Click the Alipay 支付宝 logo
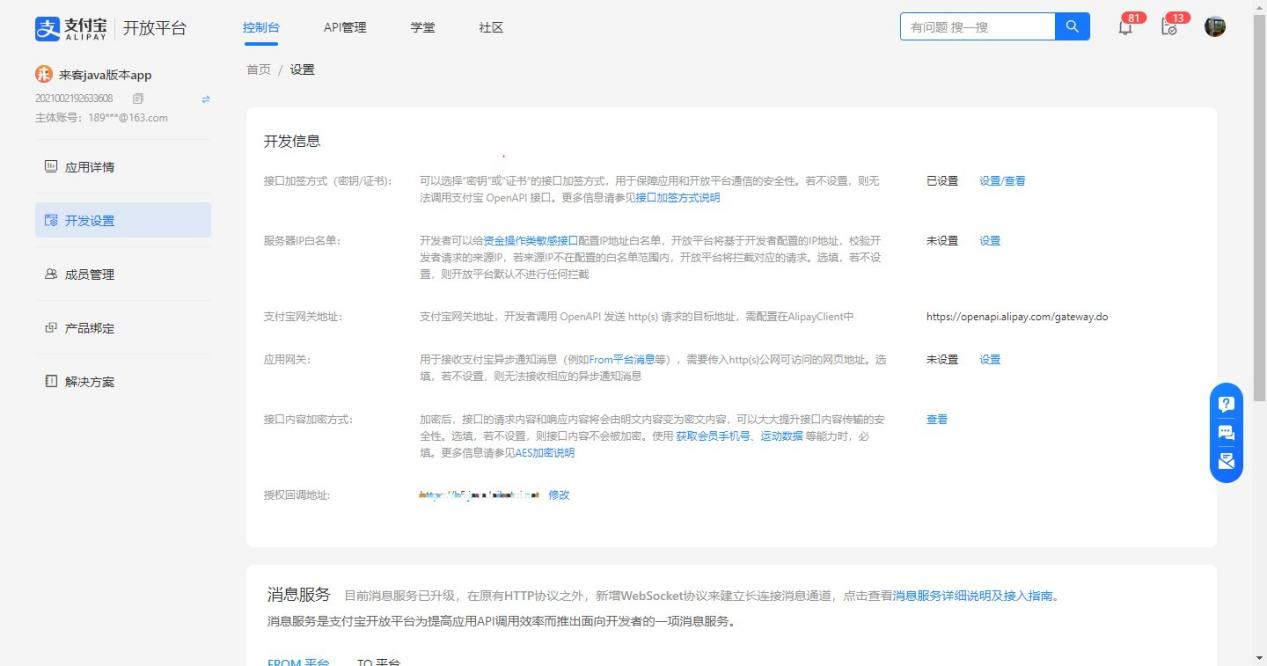 [72, 27]
